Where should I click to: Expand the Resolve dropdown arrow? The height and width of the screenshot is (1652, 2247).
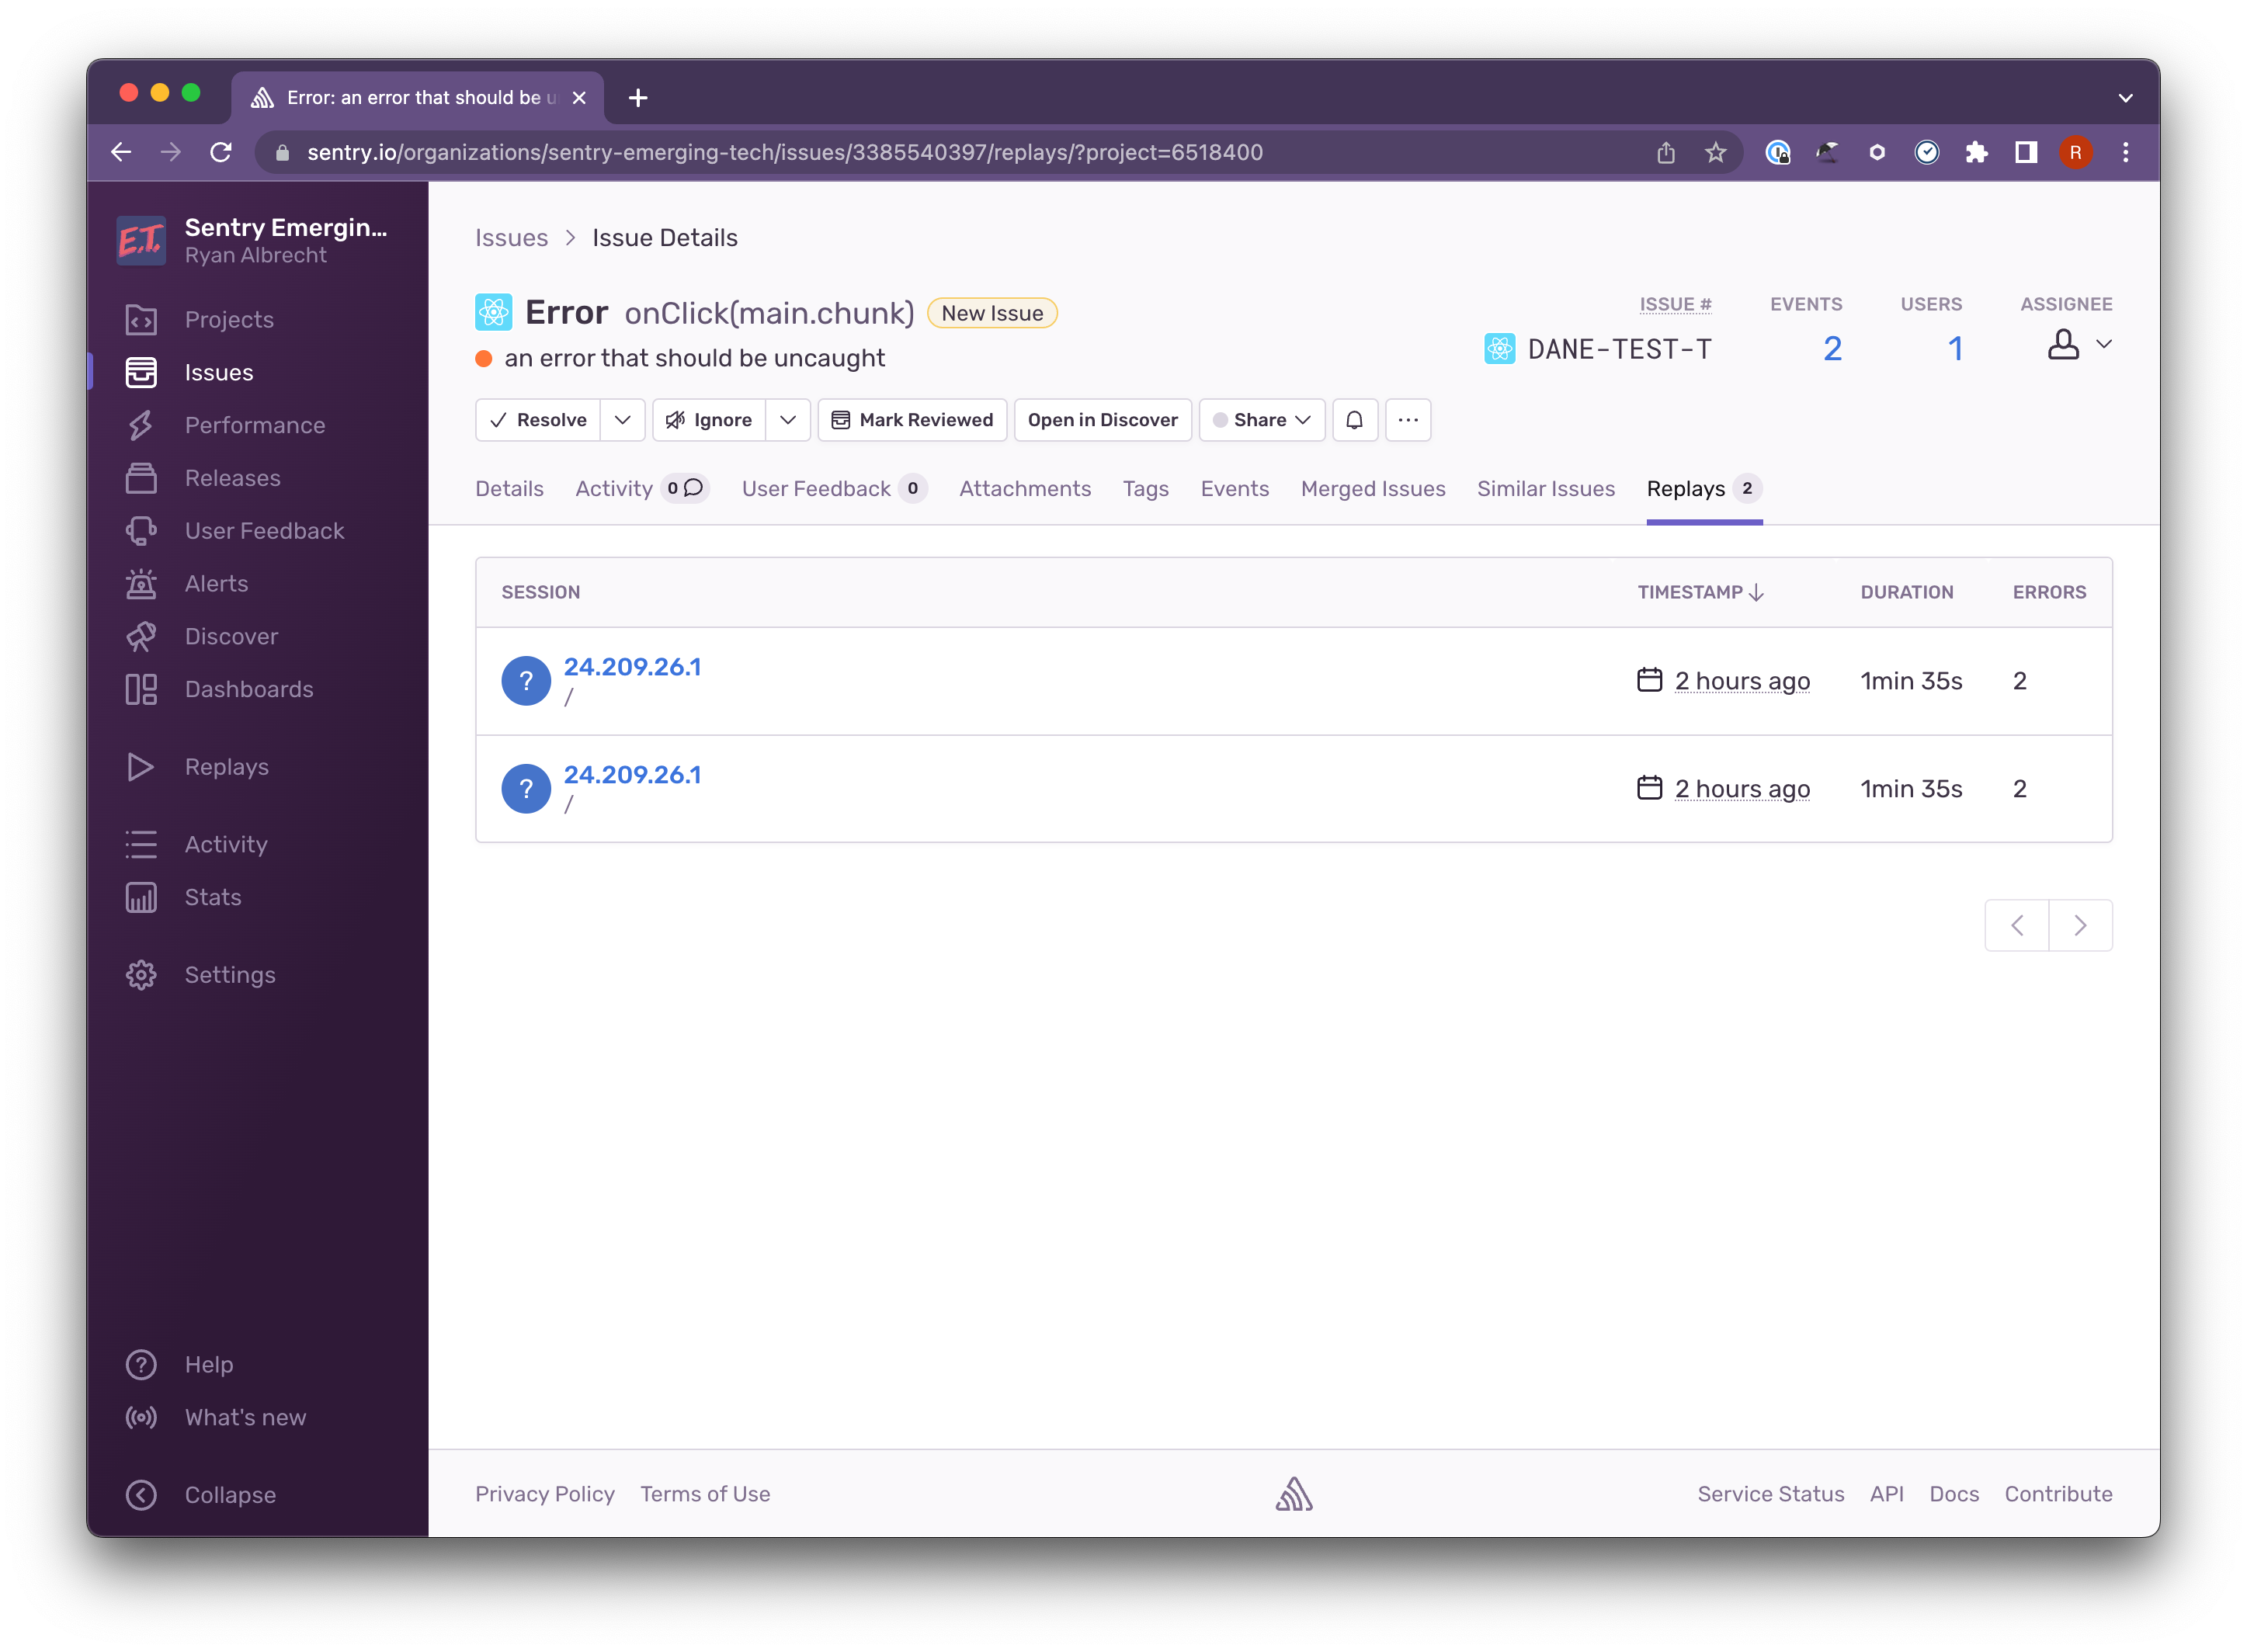click(x=622, y=420)
